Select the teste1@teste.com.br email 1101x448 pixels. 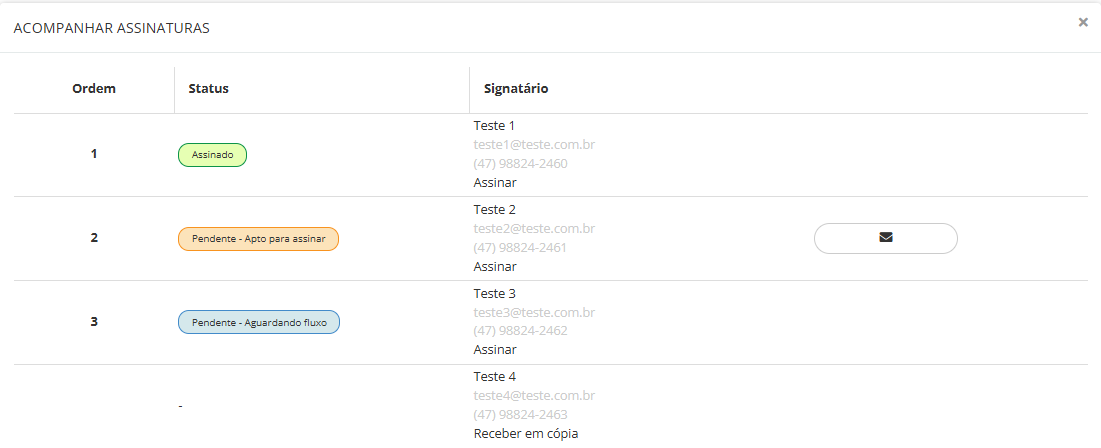tap(534, 144)
